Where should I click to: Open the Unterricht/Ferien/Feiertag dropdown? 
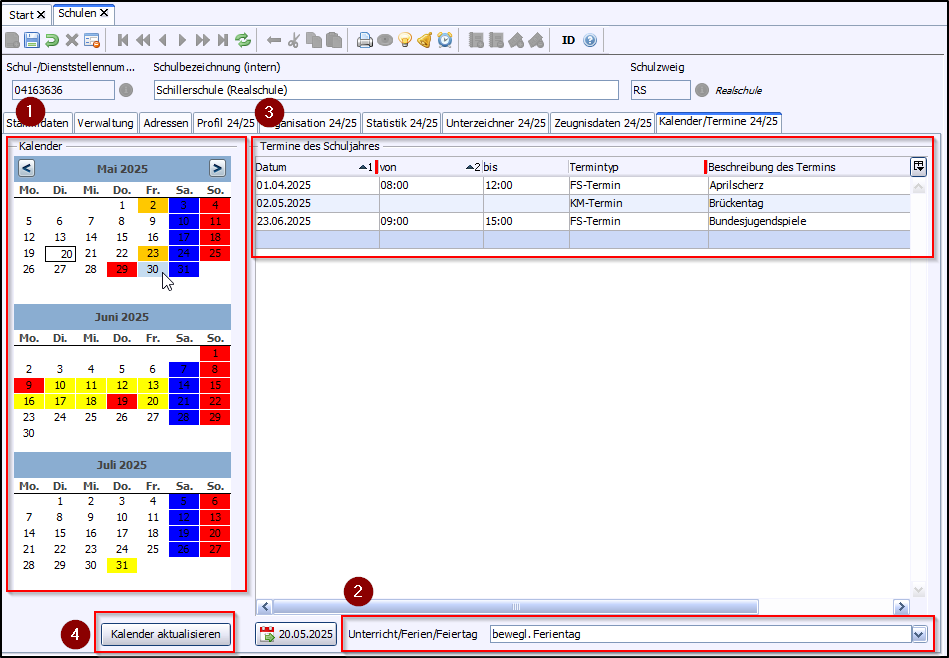(x=918, y=634)
